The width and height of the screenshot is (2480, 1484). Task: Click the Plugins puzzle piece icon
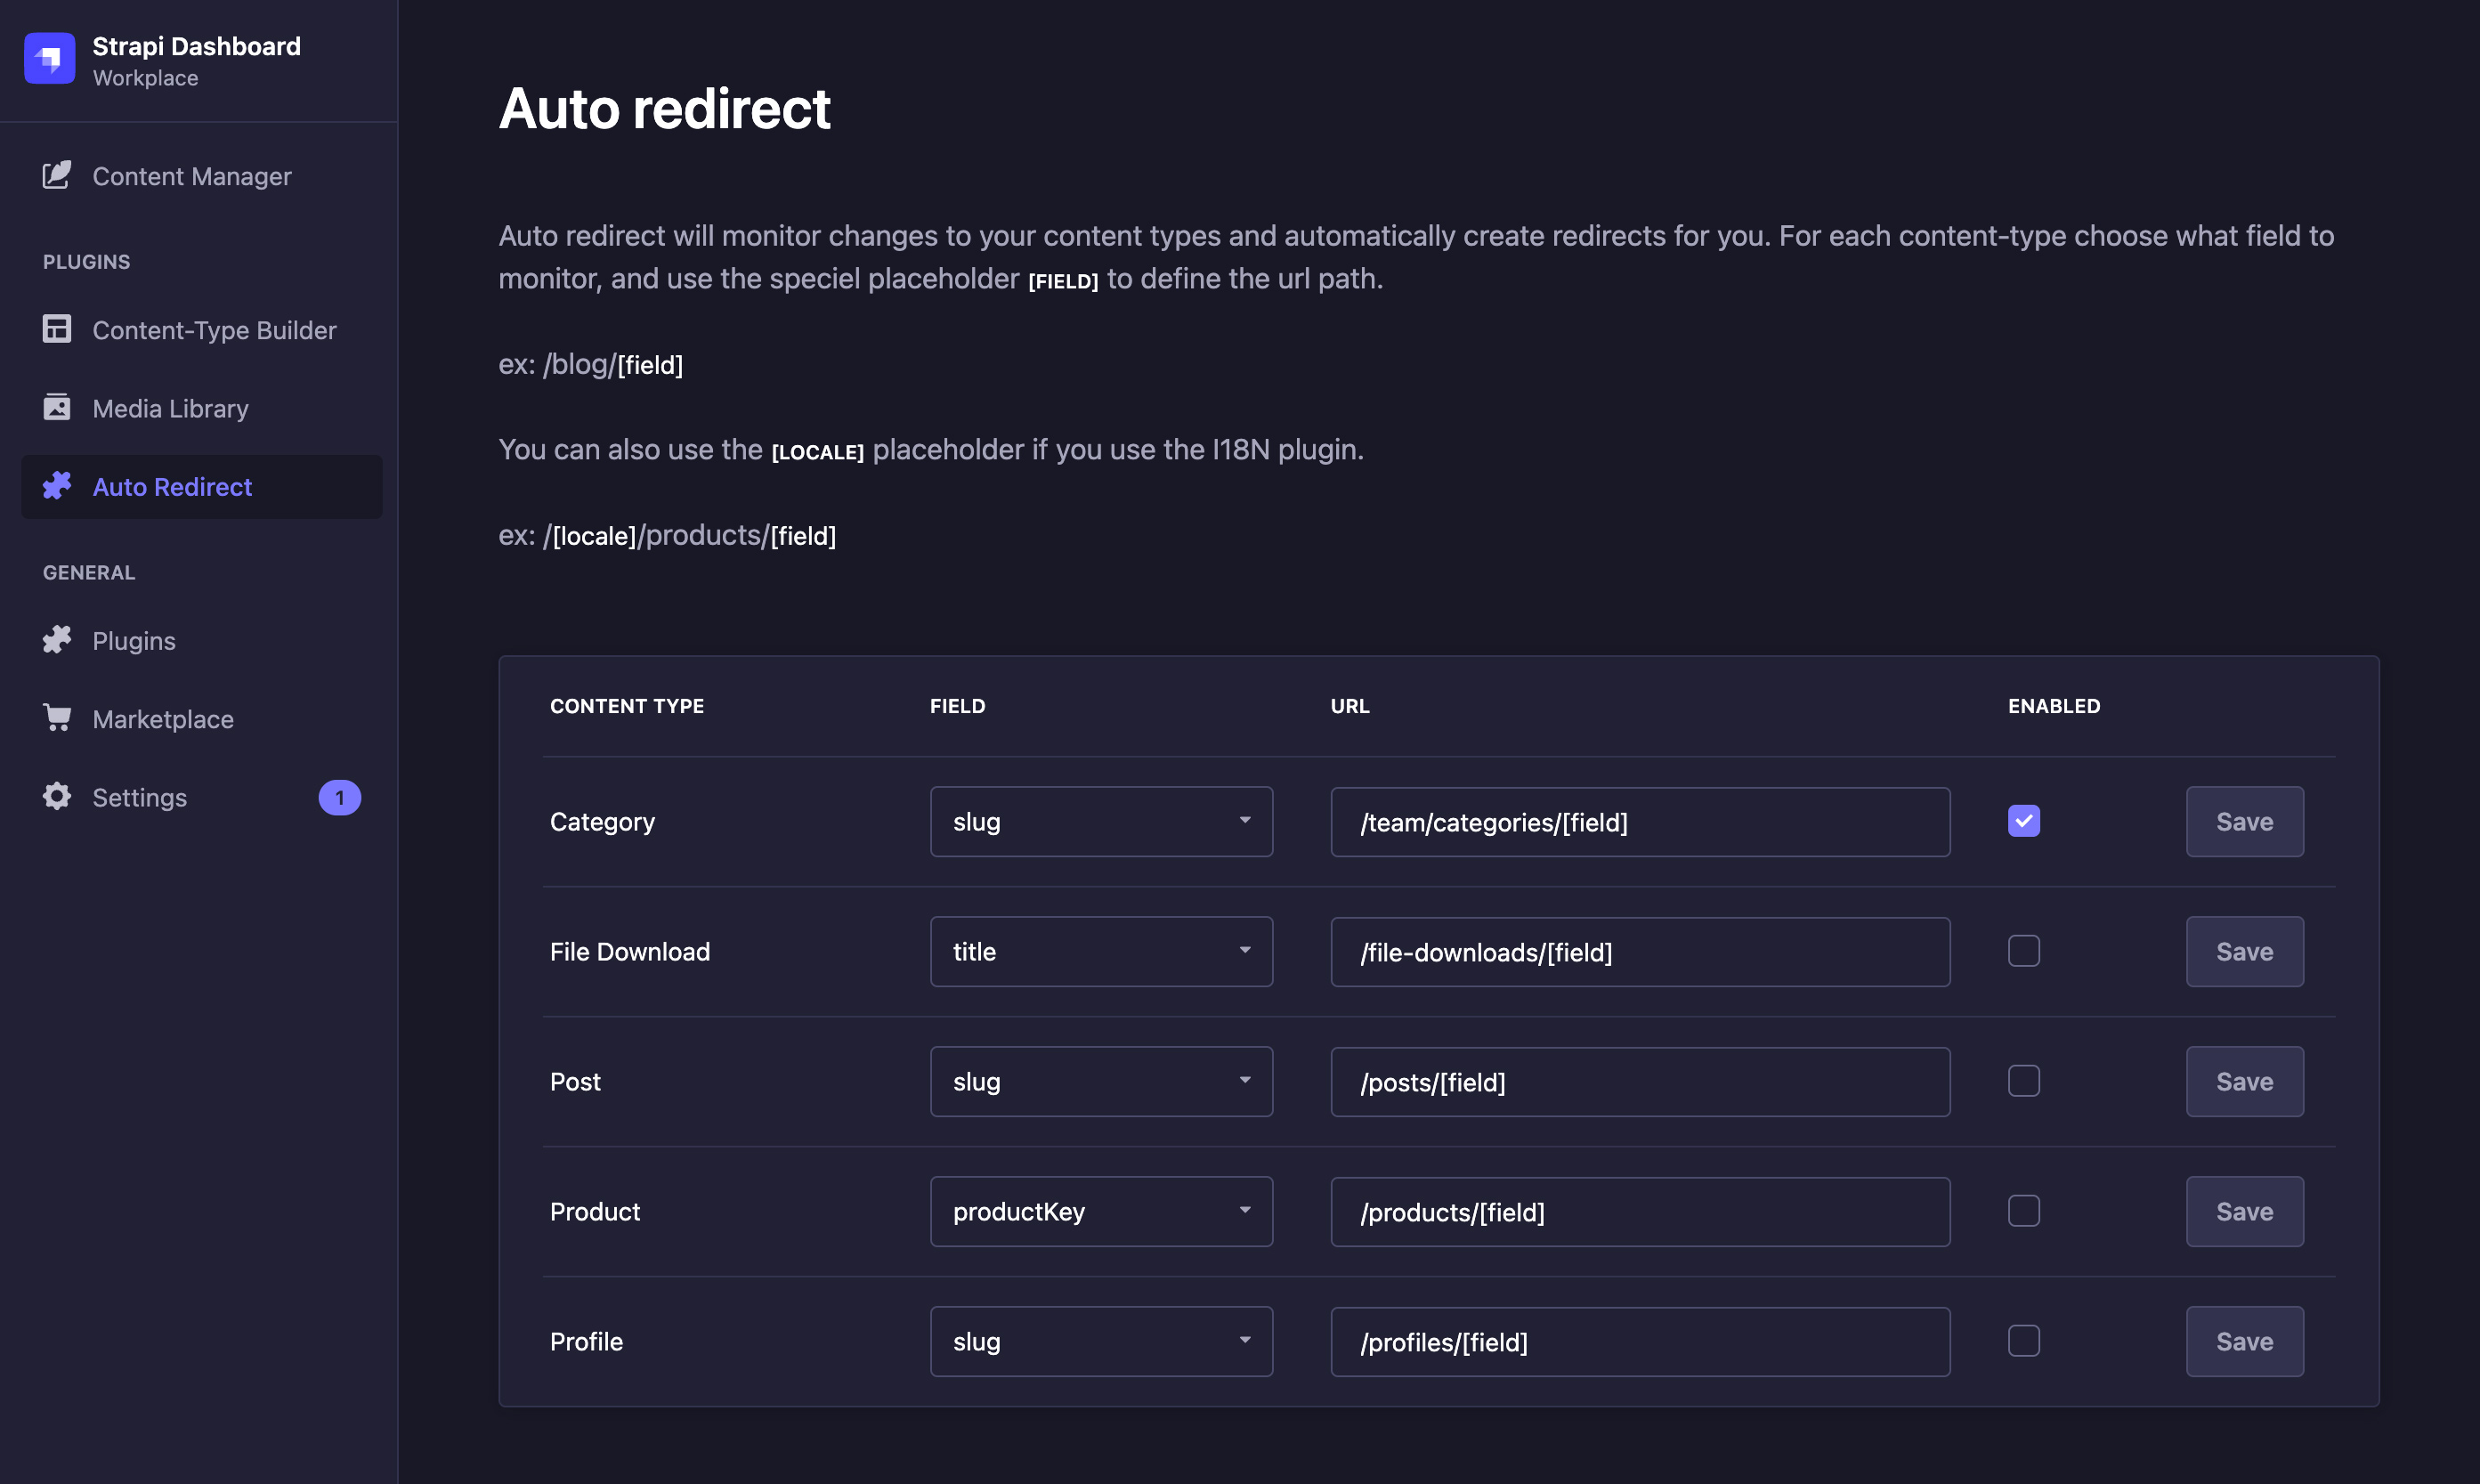[57, 640]
